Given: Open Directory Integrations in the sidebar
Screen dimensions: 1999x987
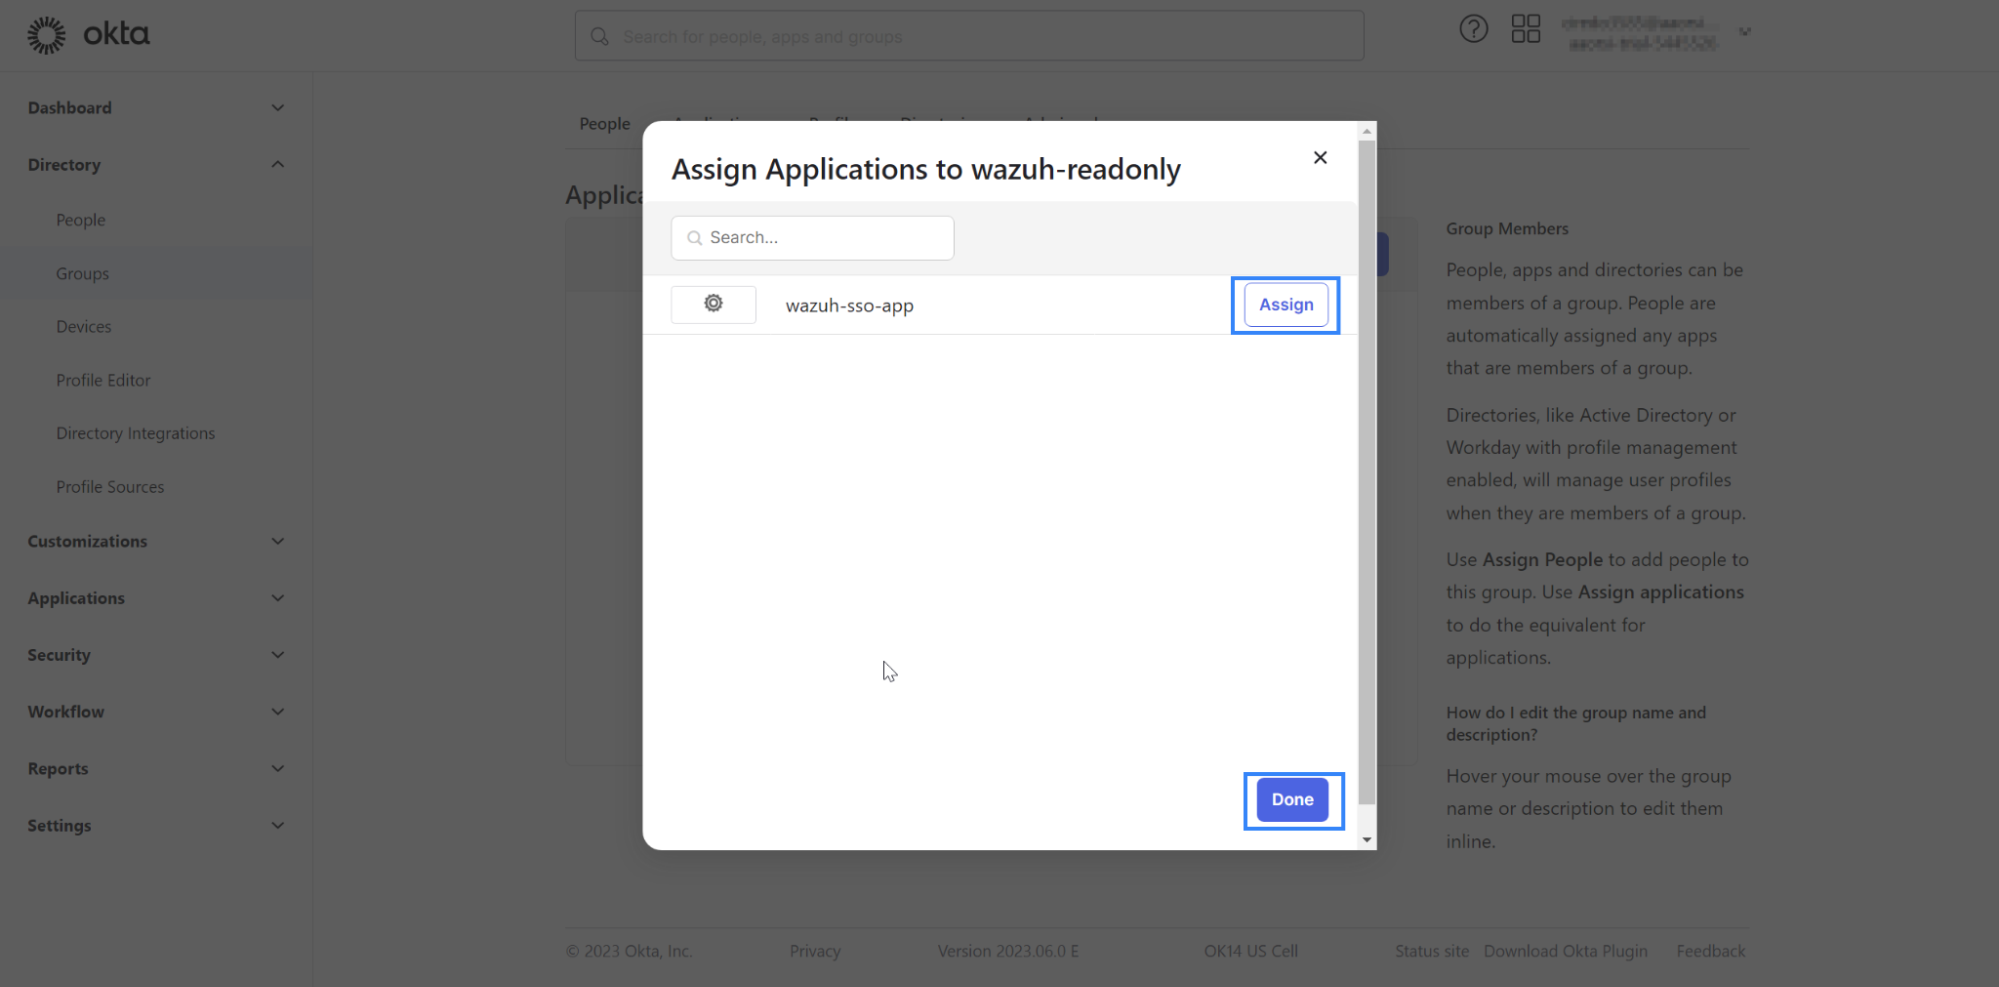Looking at the screenshot, I should coord(135,433).
